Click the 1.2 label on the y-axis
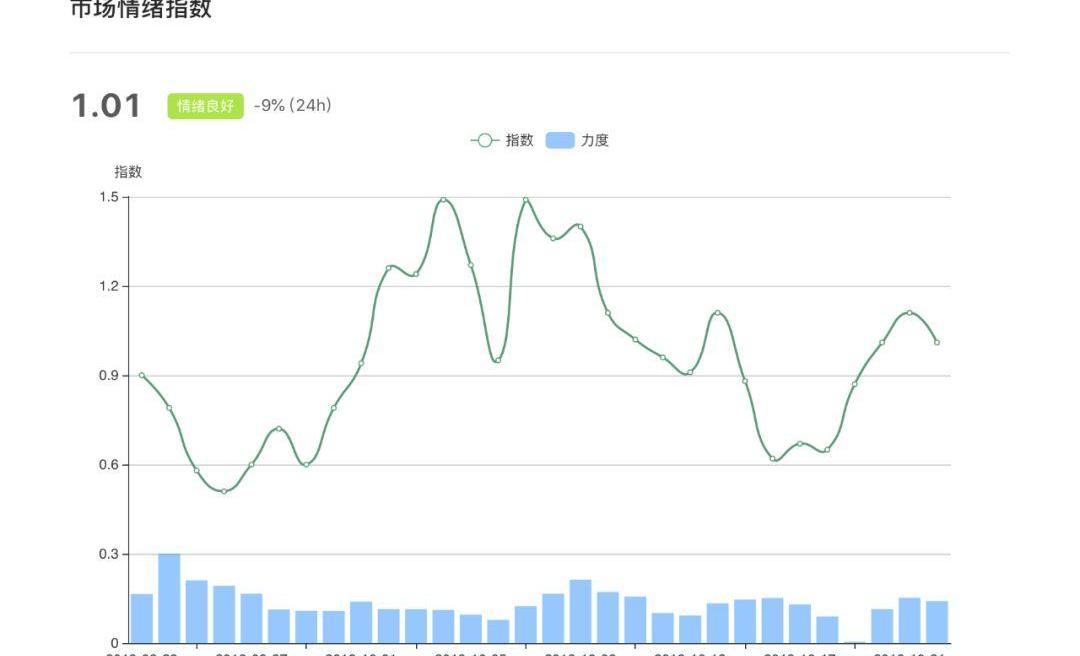Viewport: 1080px width, 656px height. pyautogui.click(x=108, y=286)
